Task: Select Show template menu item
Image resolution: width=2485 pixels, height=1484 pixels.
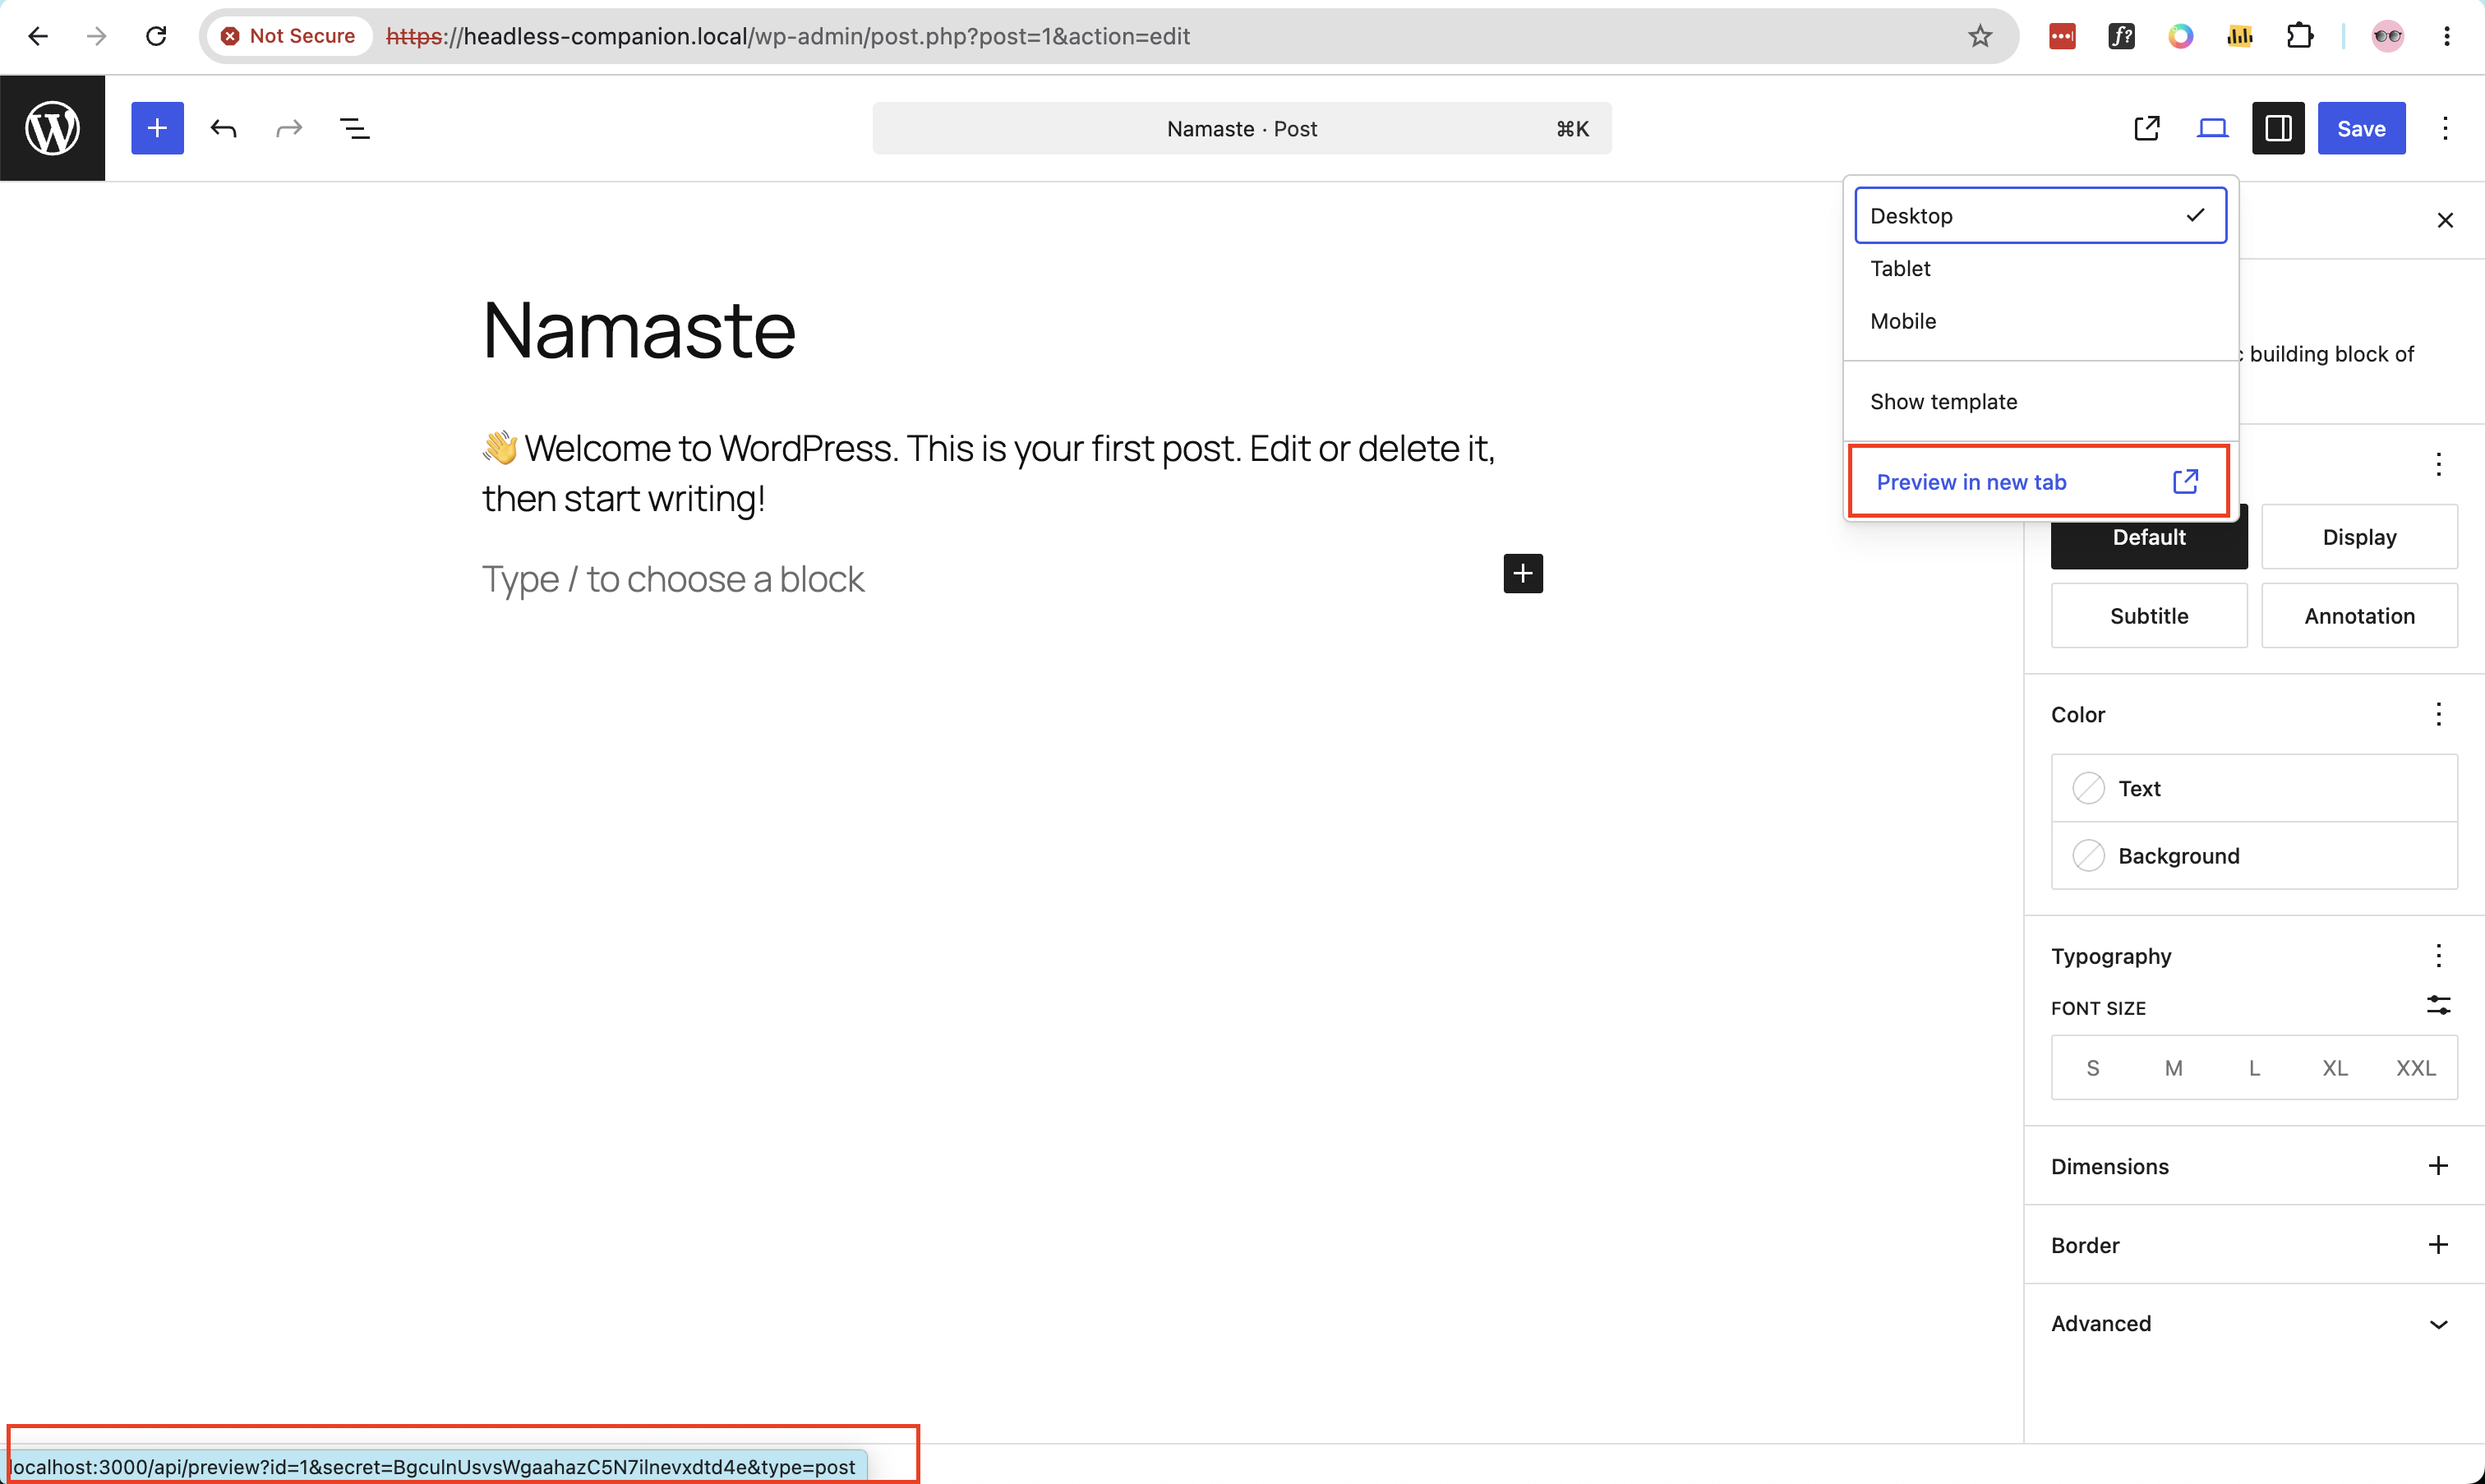Action: [2040, 401]
